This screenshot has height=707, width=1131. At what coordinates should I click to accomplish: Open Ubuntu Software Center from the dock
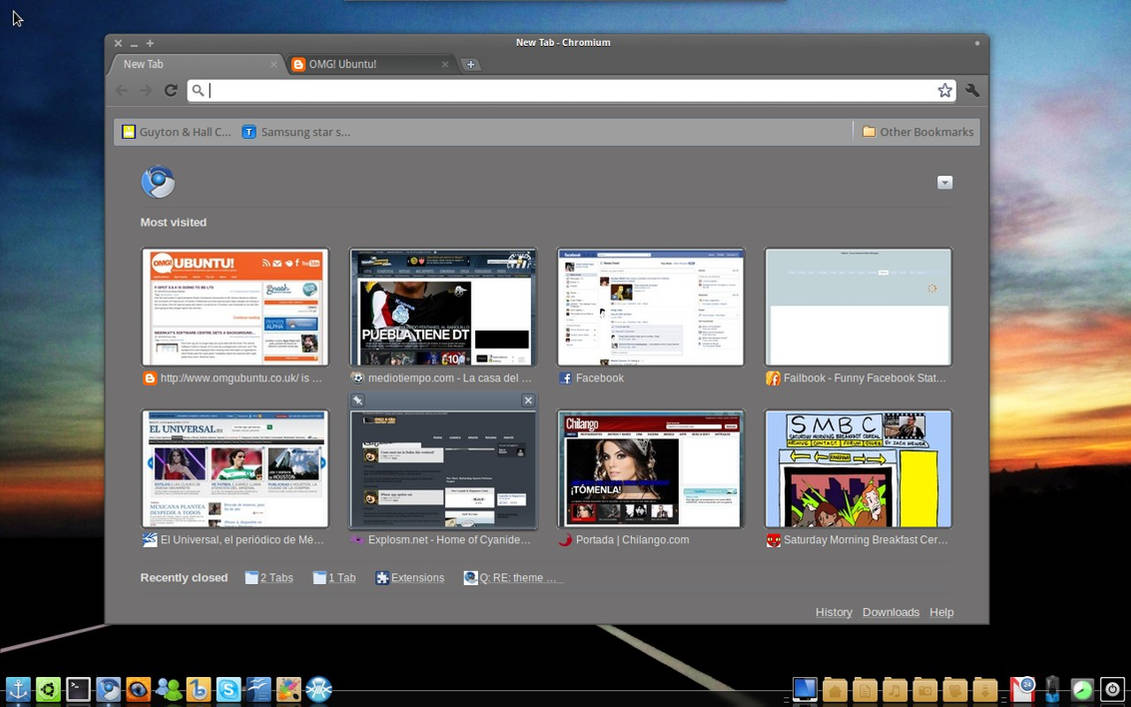click(x=48, y=689)
